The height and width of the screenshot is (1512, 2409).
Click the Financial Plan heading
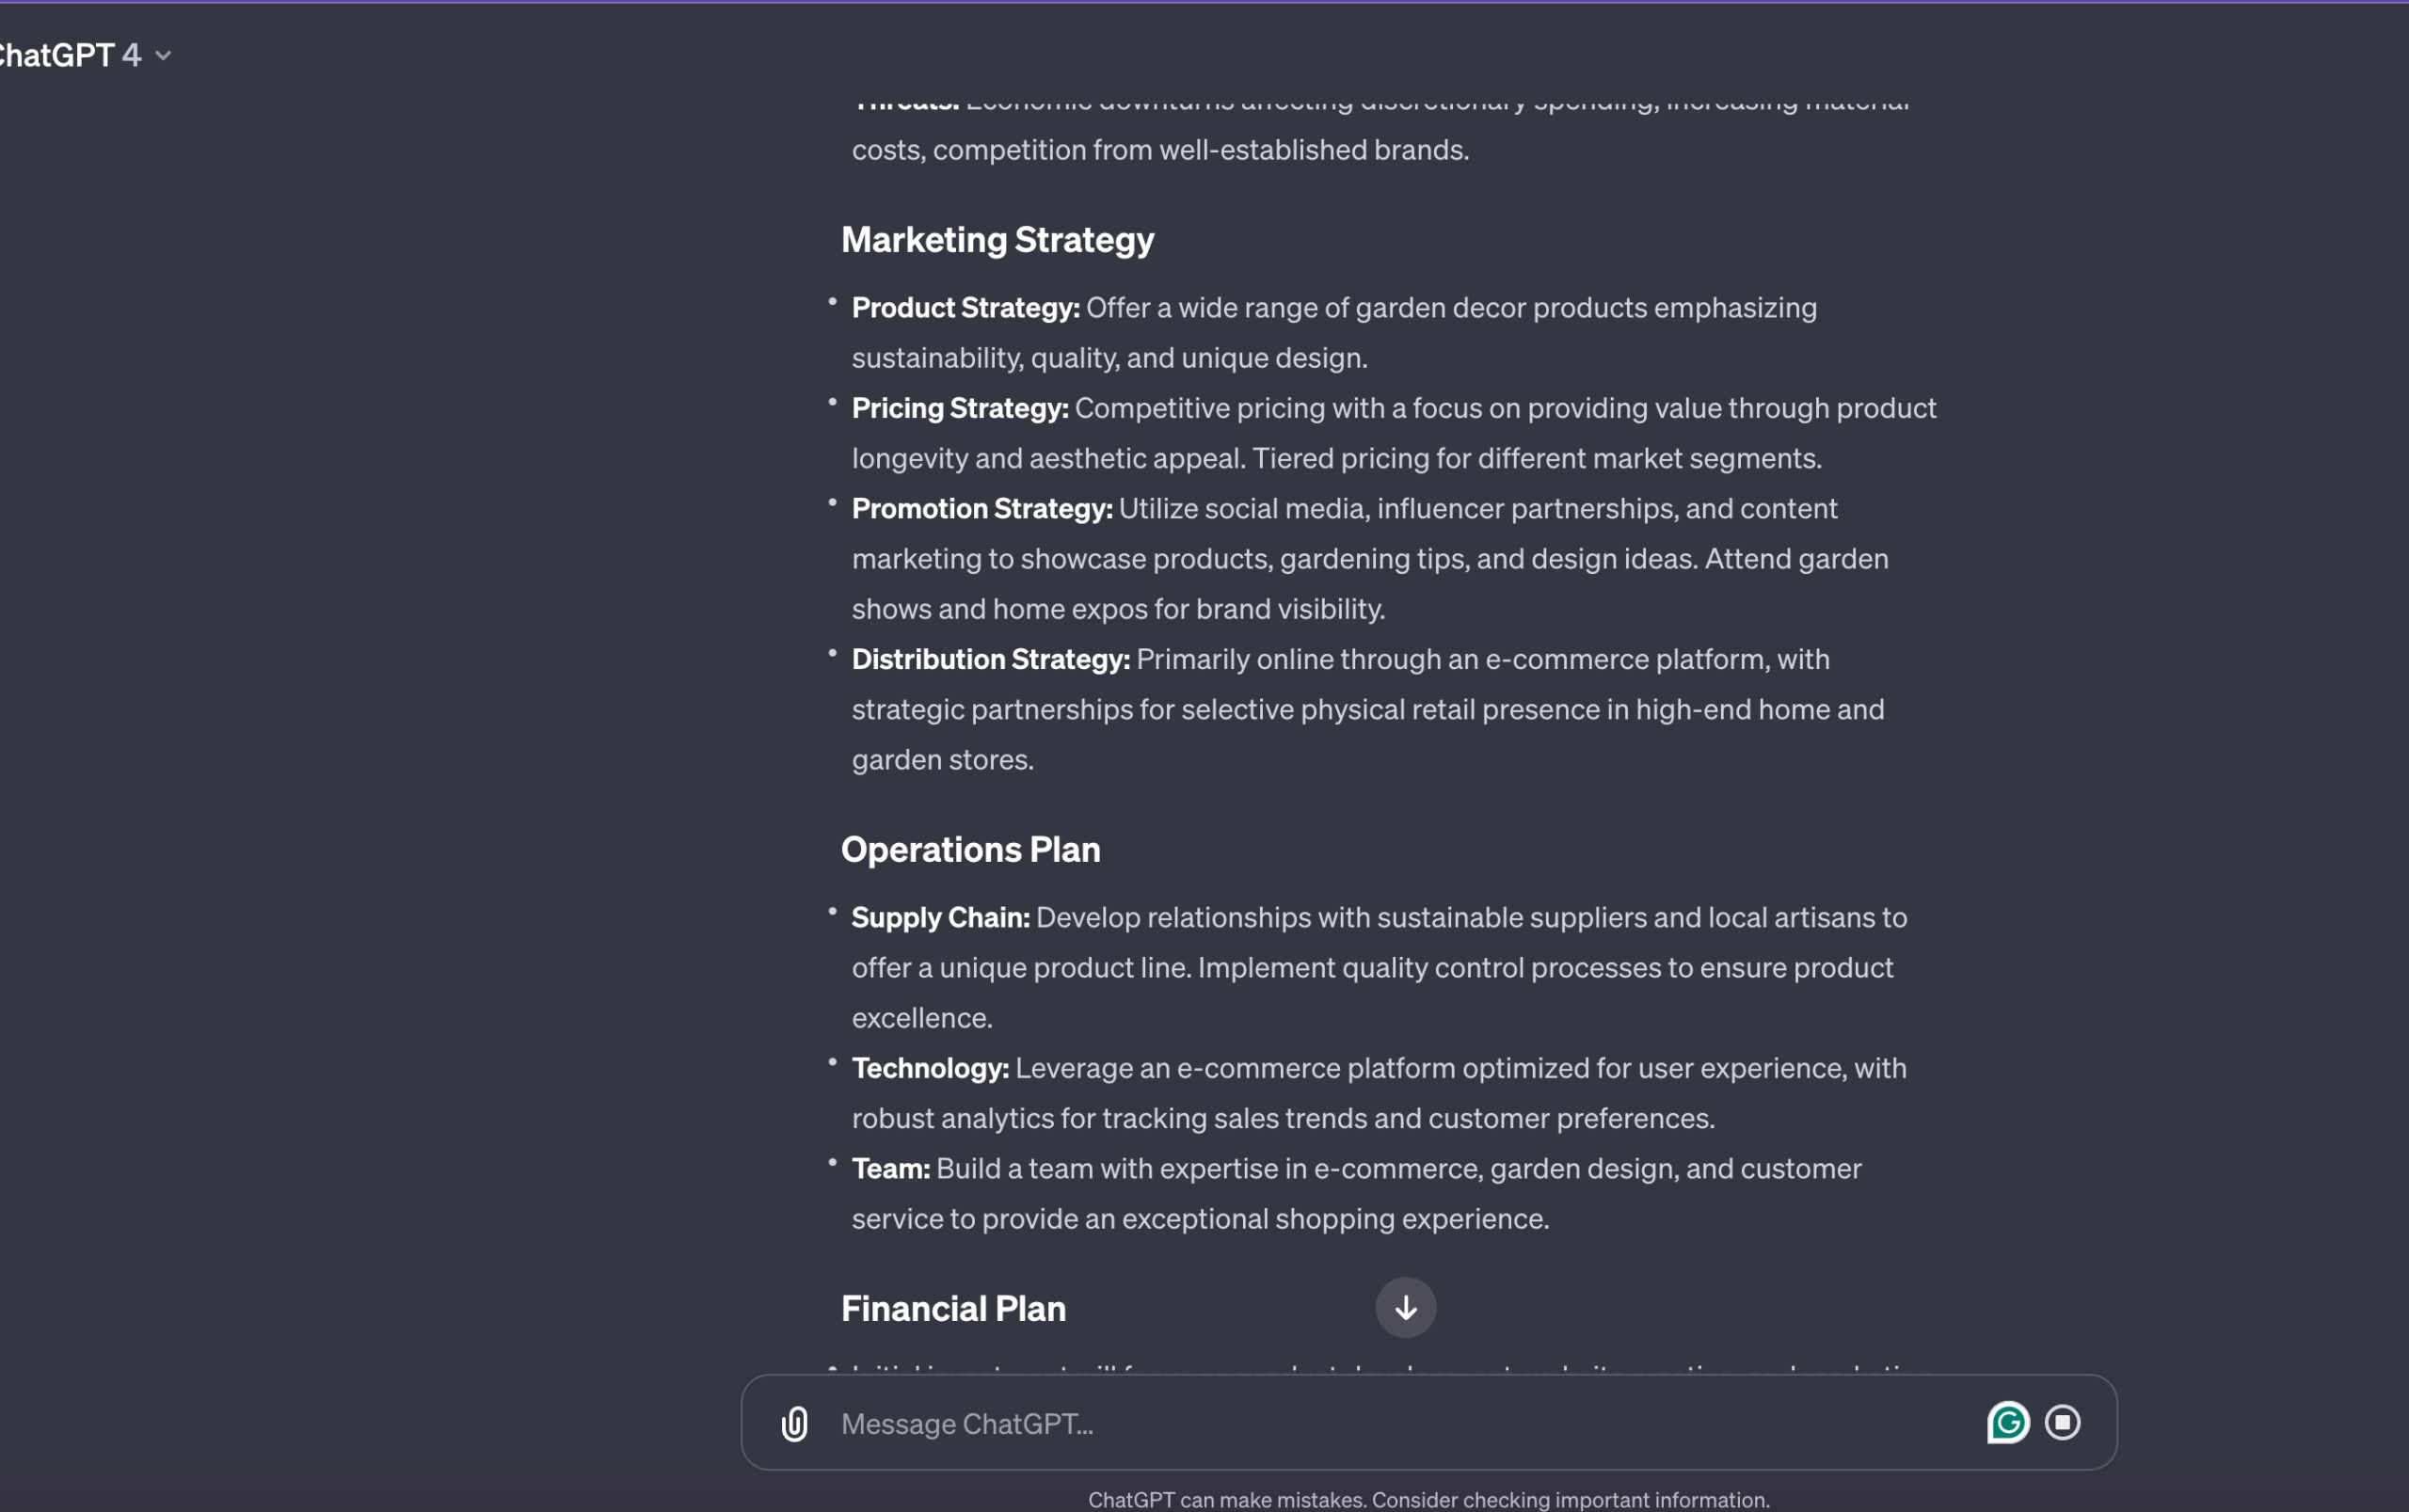pos(953,1309)
